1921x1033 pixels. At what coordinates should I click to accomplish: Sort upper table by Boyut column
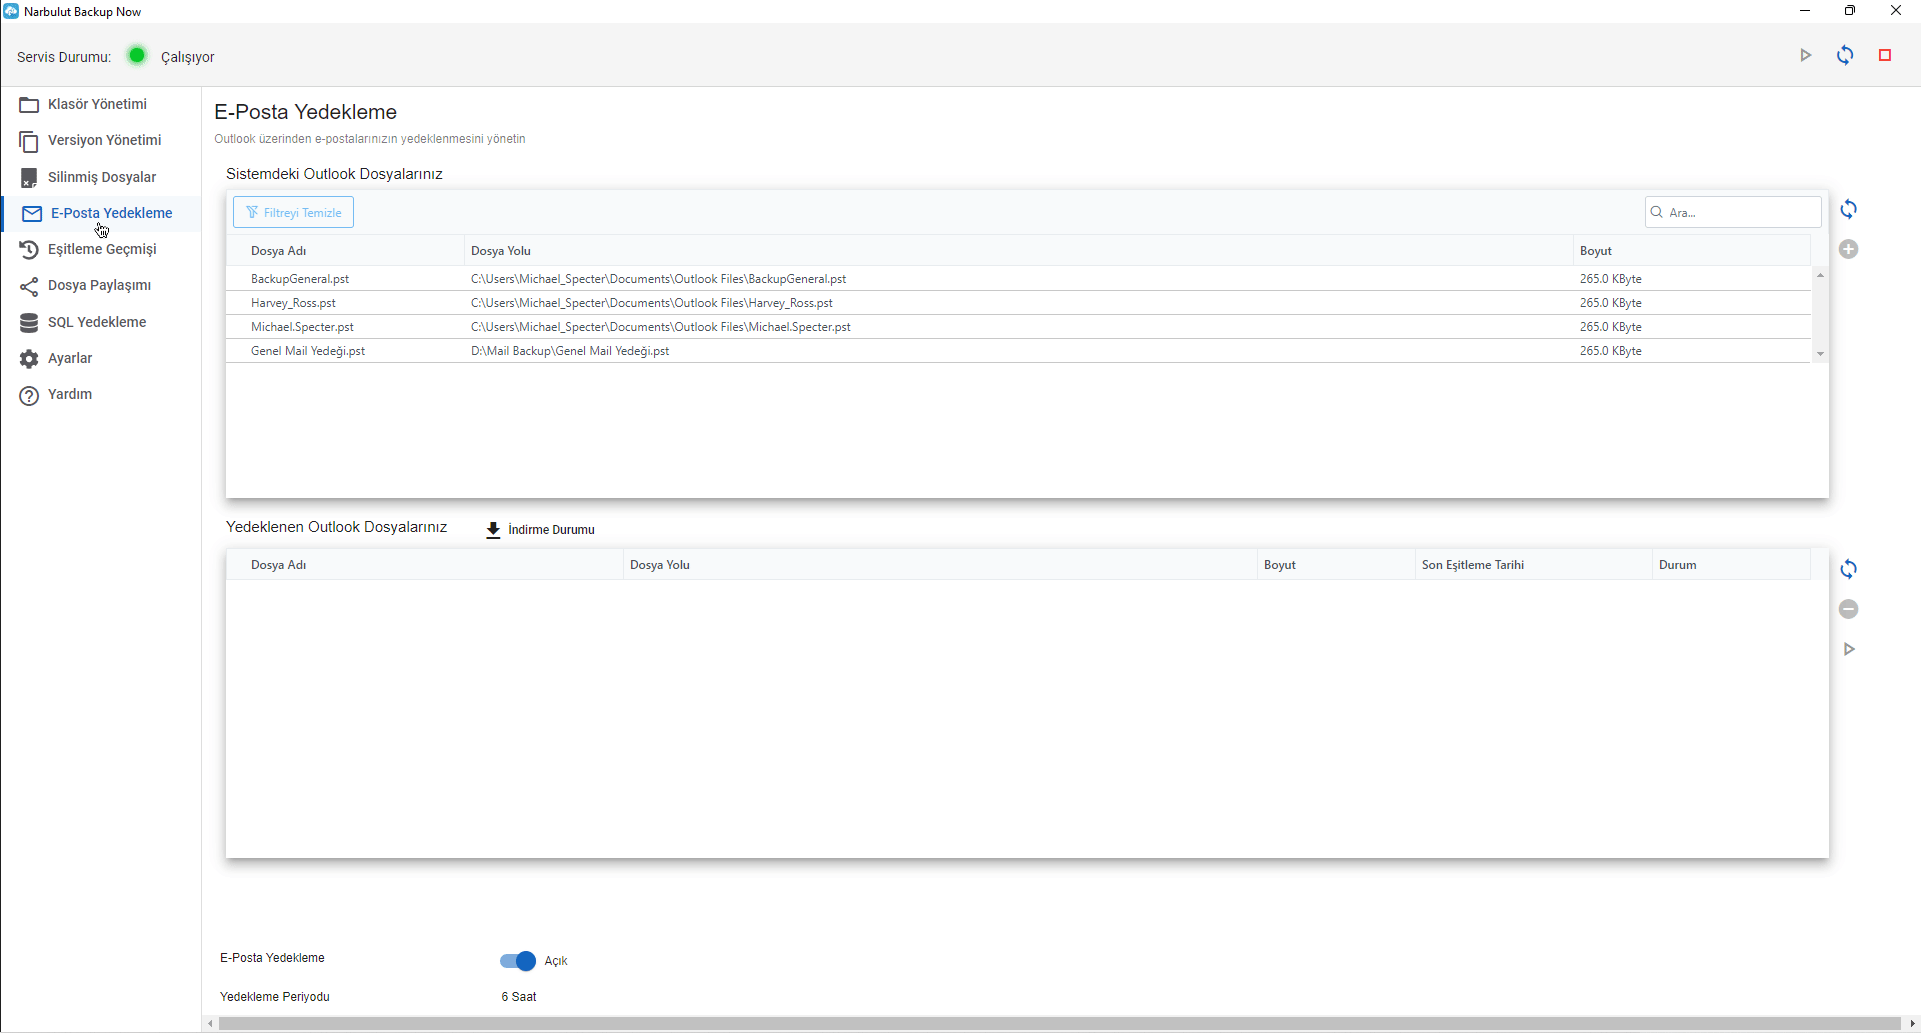(1595, 251)
